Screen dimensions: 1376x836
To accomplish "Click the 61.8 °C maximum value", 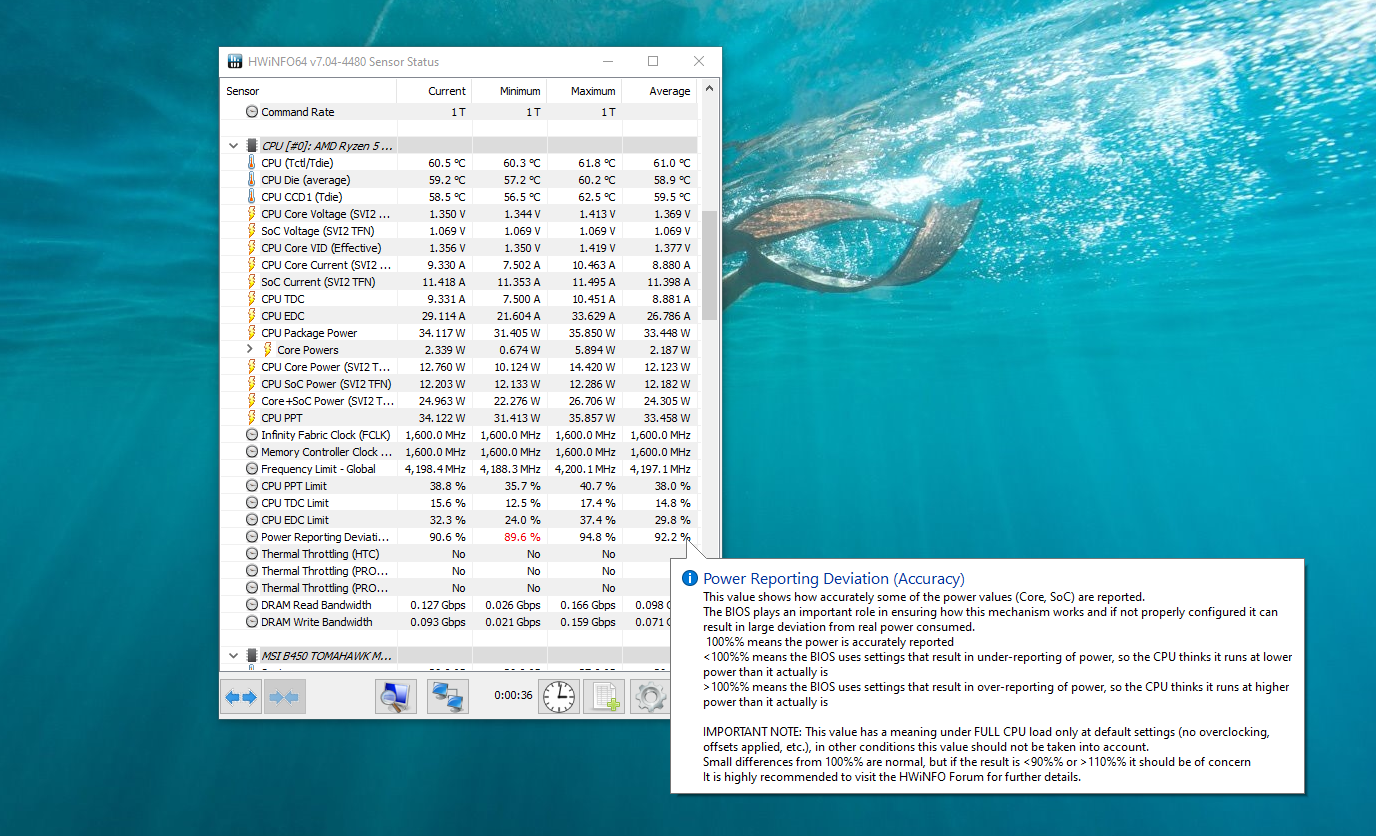I will [x=597, y=163].
